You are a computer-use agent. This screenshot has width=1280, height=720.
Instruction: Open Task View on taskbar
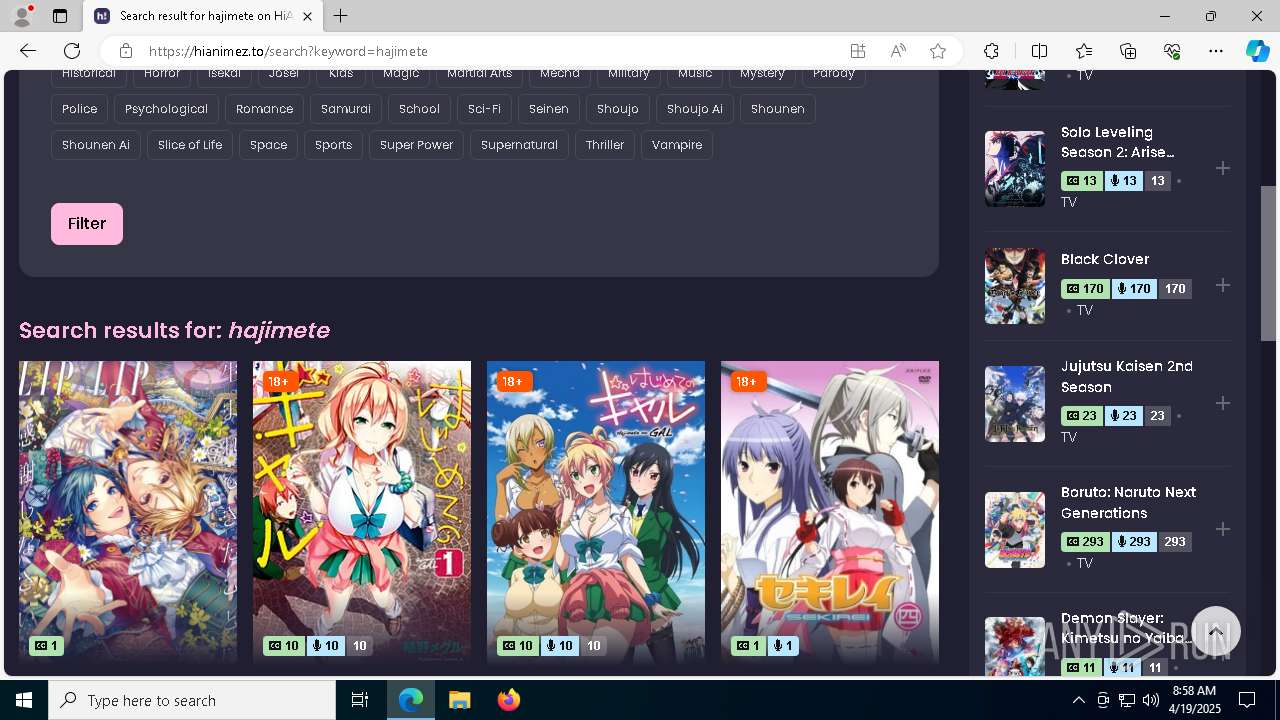point(360,700)
